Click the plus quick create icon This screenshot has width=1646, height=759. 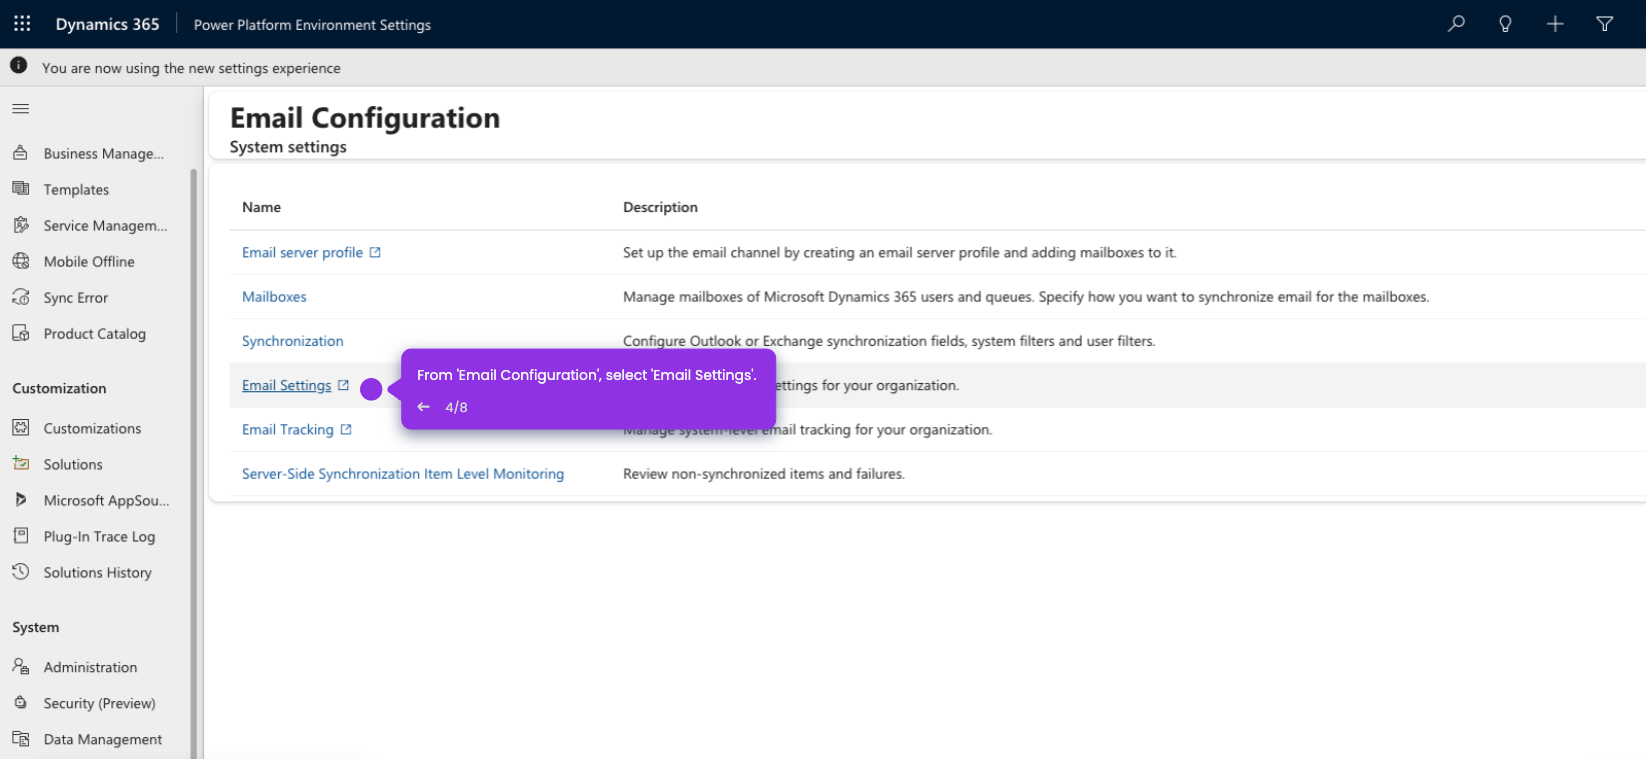(1555, 23)
